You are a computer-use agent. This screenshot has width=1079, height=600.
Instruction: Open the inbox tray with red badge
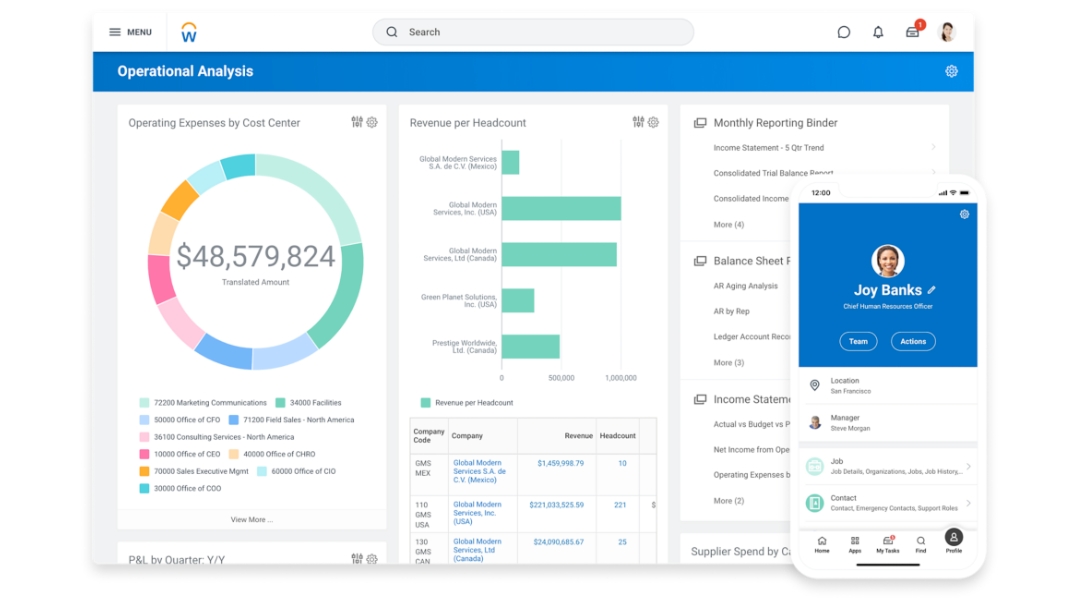(x=912, y=32)
